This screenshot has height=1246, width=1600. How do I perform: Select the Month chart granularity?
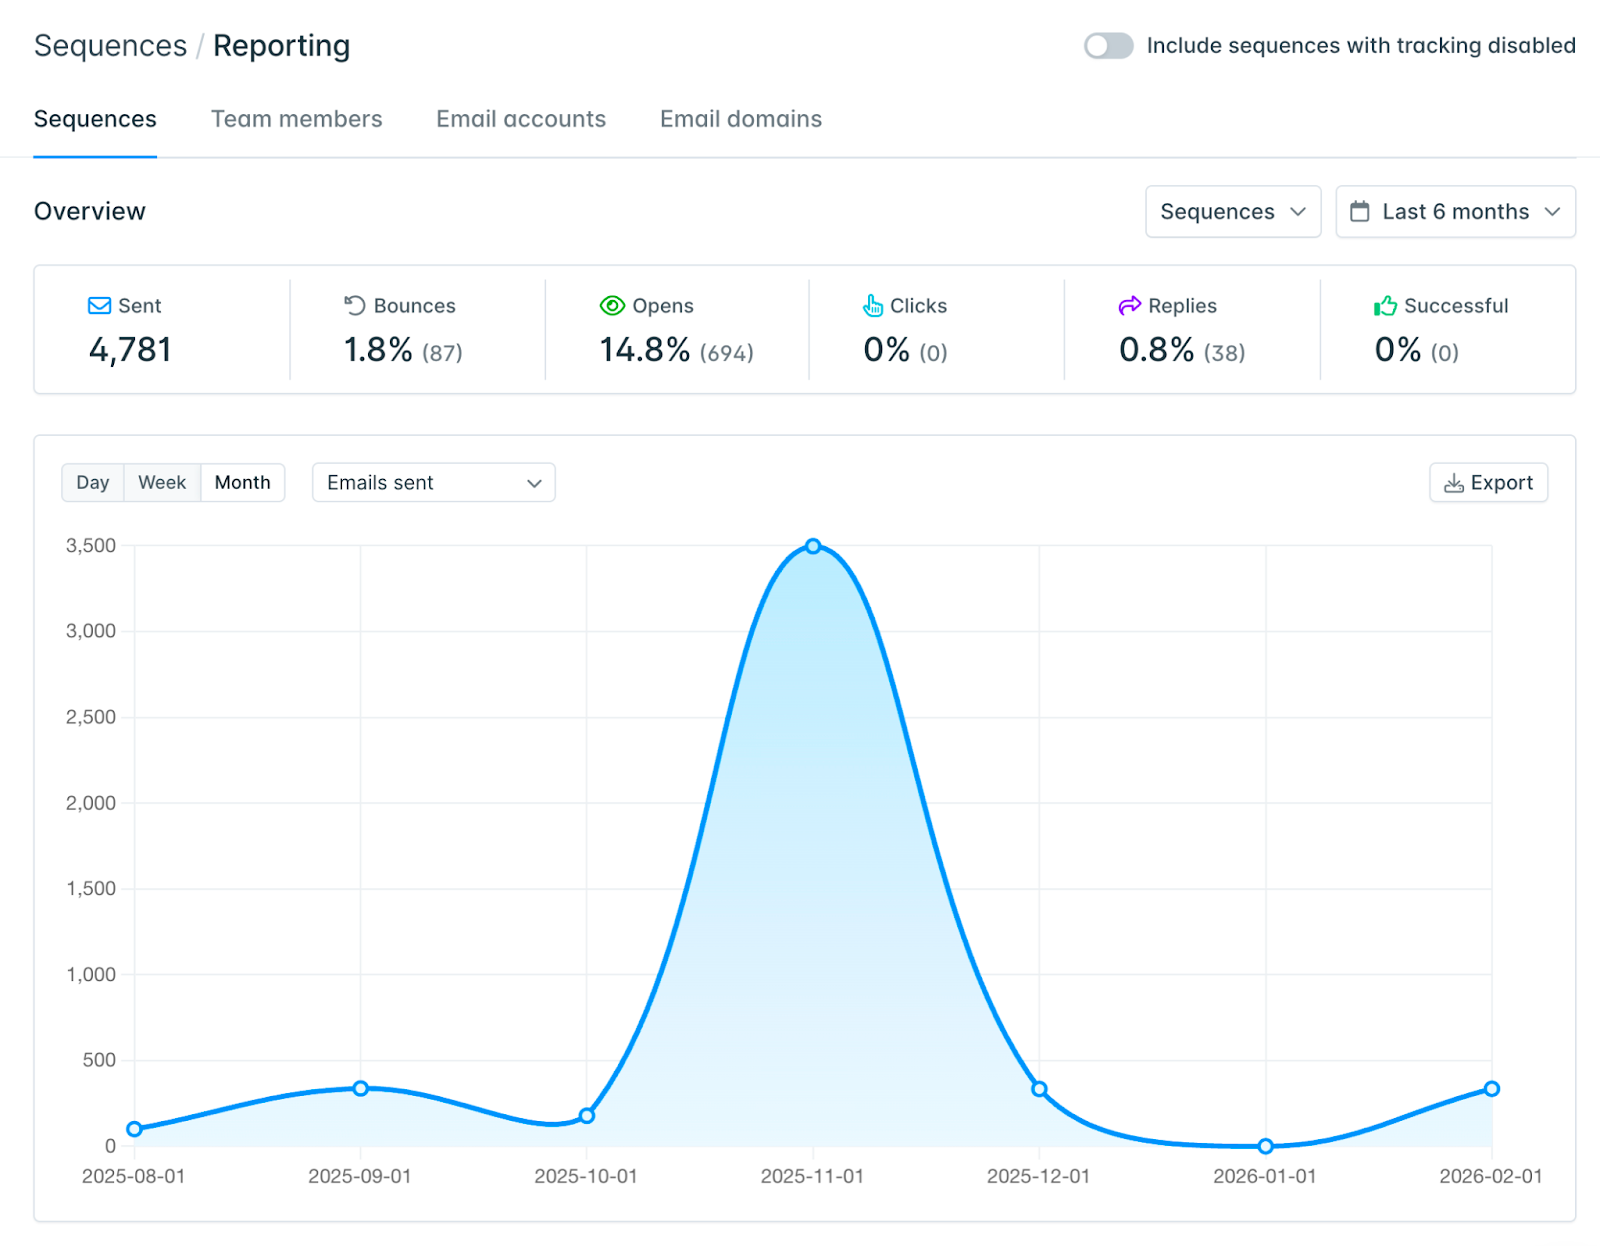[x=242, y=483]
